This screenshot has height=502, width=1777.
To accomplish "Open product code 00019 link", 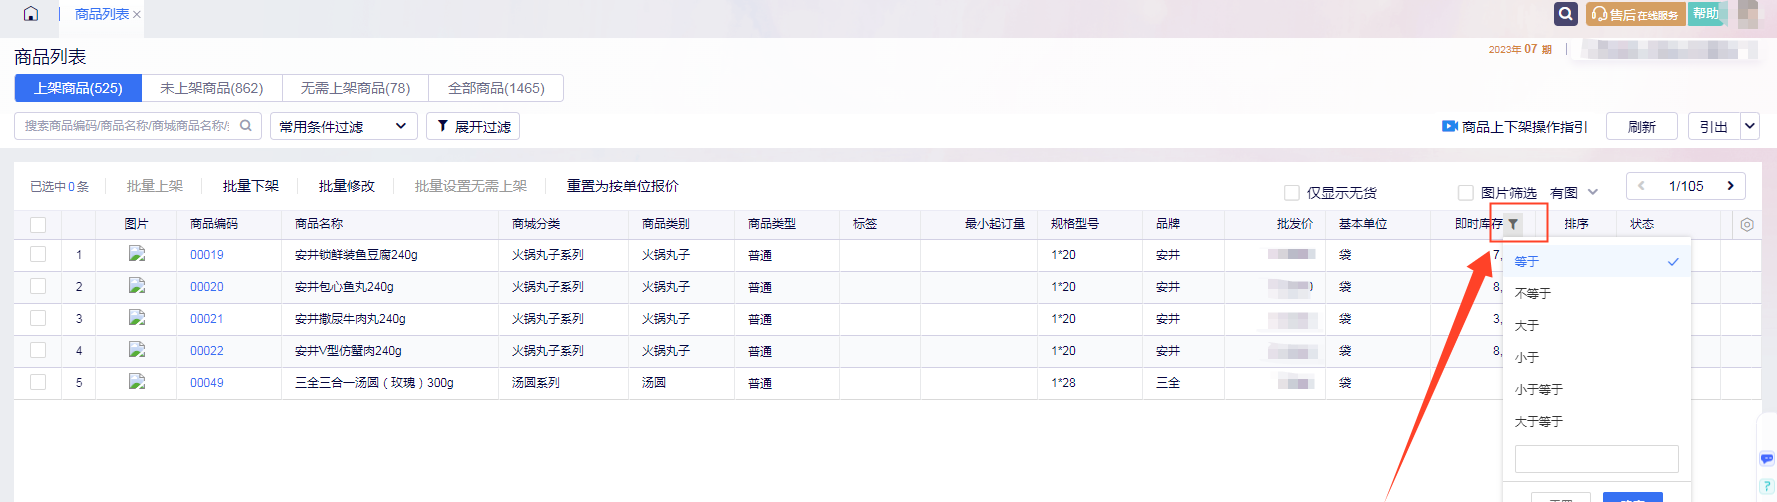I will 207,255.
